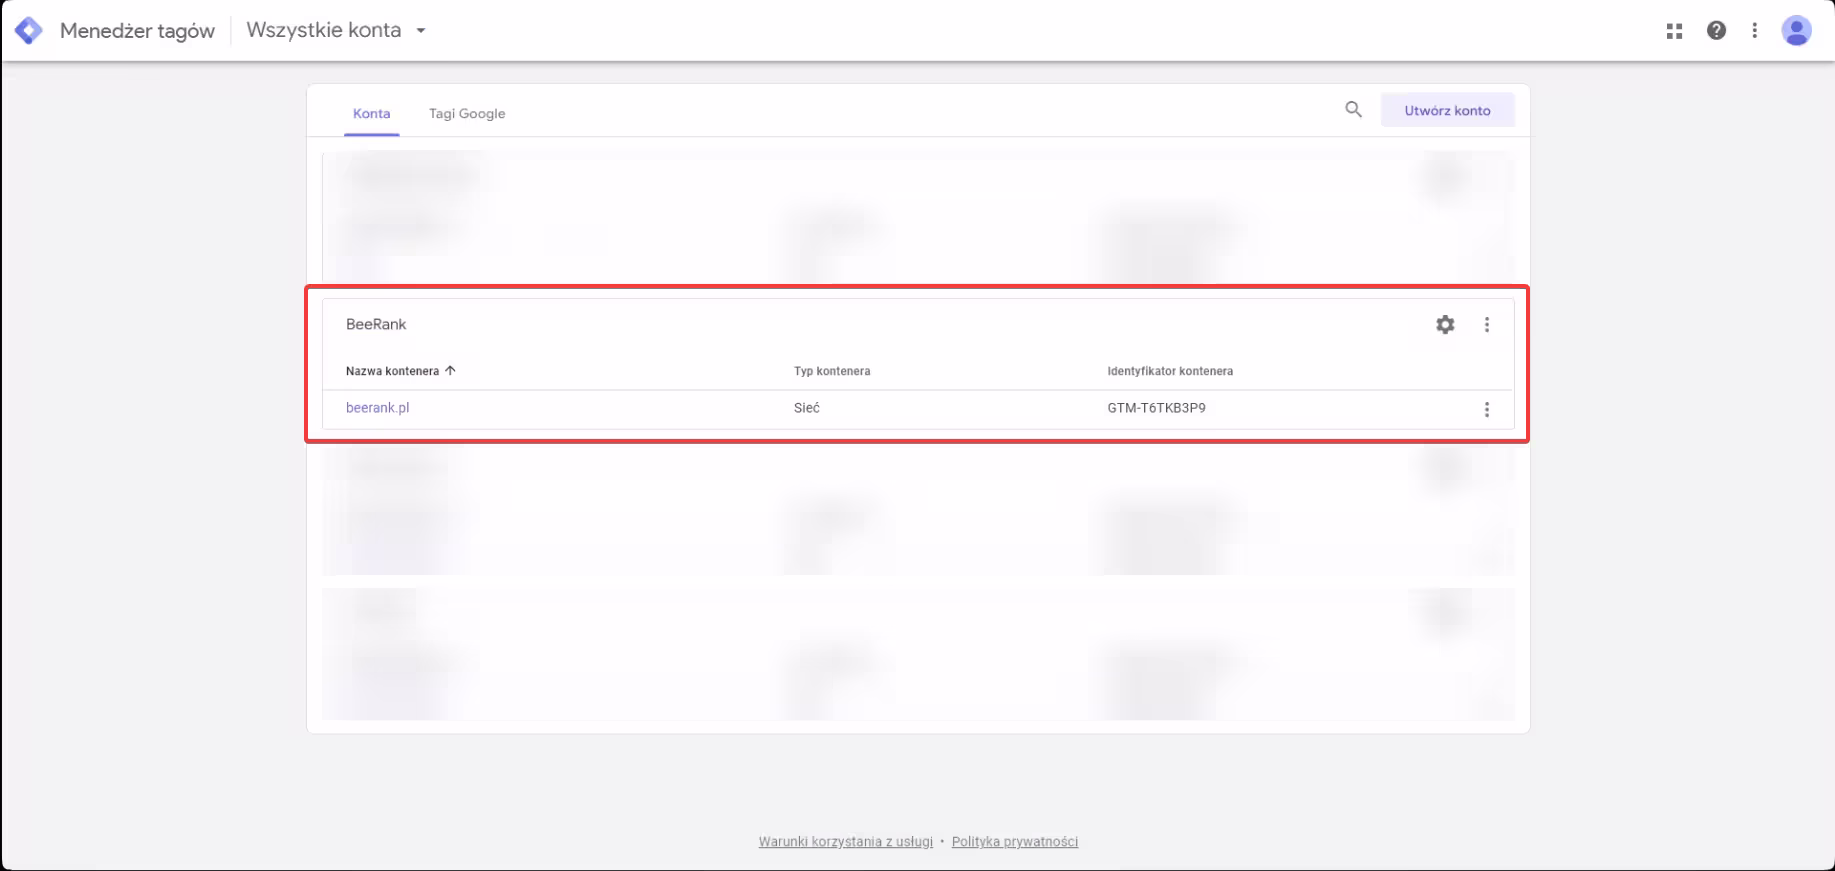Image resolution: width=1835 pixels, height=871 pixels.
Task: Open the Google apps grid
Action: pos(1674,31)
